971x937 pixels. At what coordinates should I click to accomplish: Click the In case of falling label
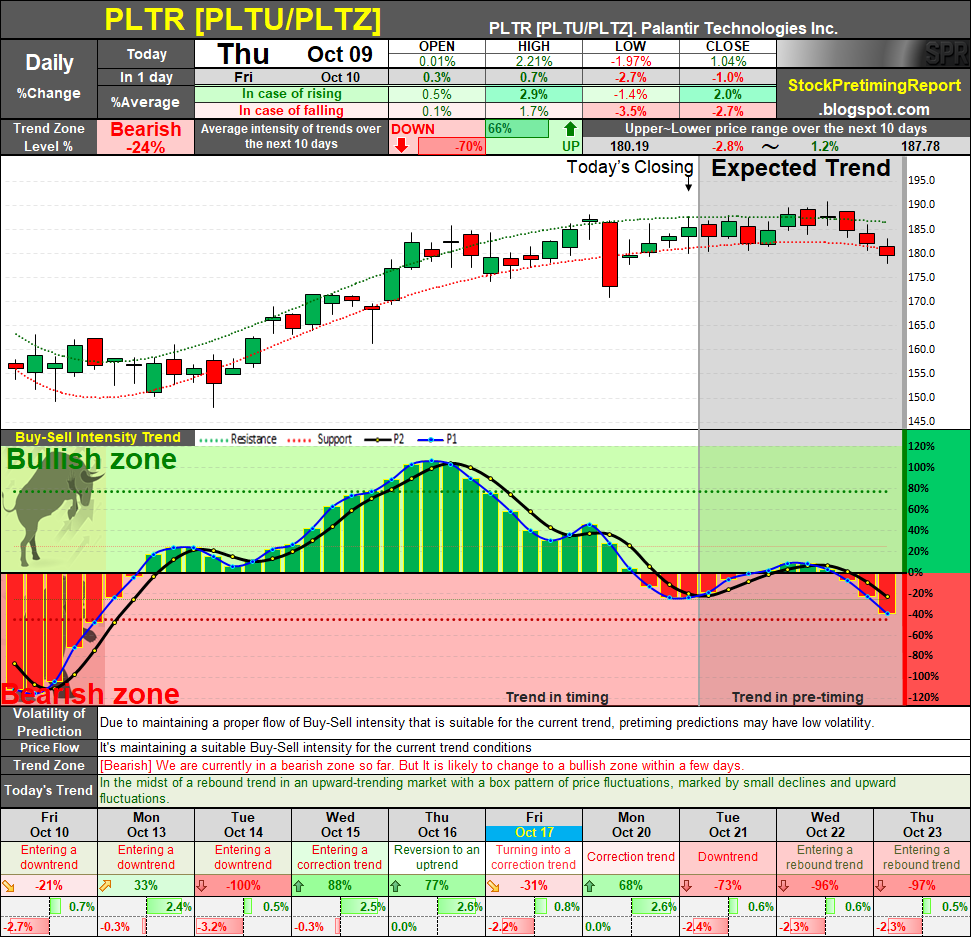coord(292,111)
